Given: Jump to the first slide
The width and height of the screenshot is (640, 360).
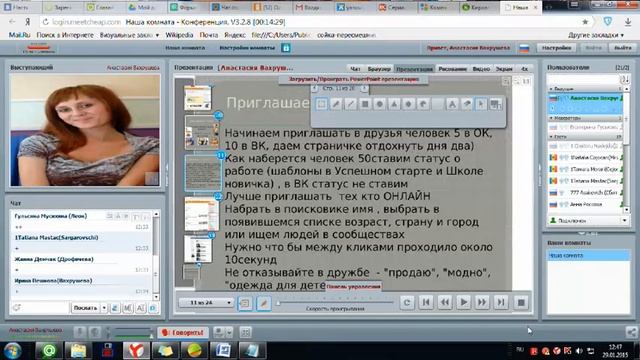Looking at the screenshot, I should (426, 302).
